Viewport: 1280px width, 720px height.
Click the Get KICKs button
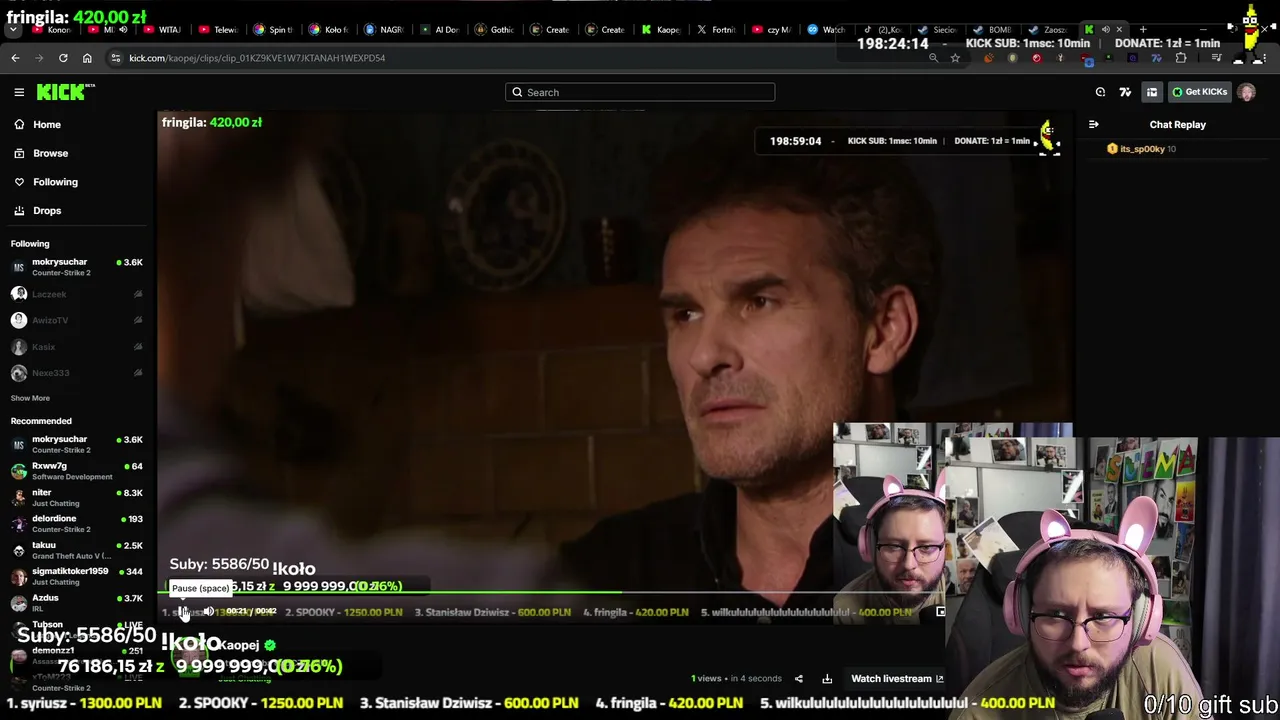[x=1200, y=92]
